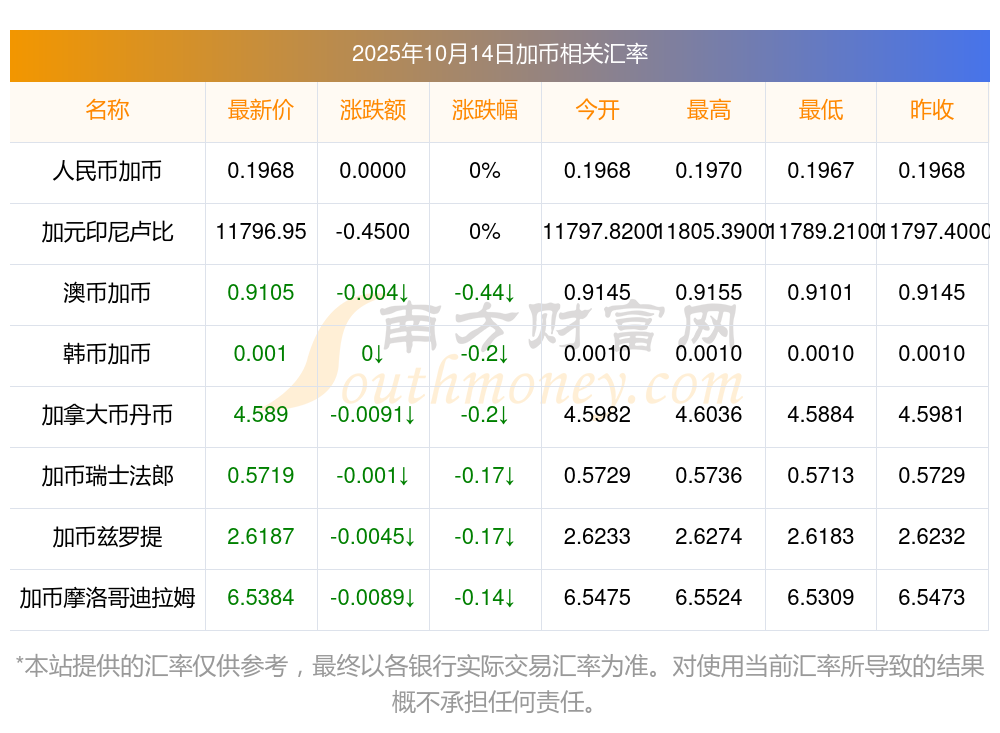Click change amount -0.0045↓

pos(372,537)
